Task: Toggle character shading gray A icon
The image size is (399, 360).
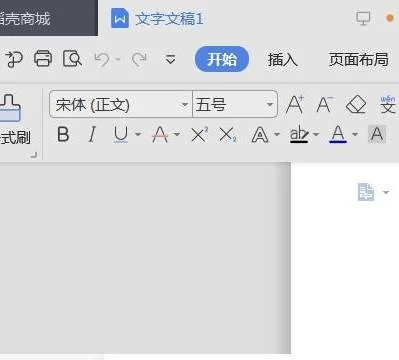Action: click(x=377, y=134)
